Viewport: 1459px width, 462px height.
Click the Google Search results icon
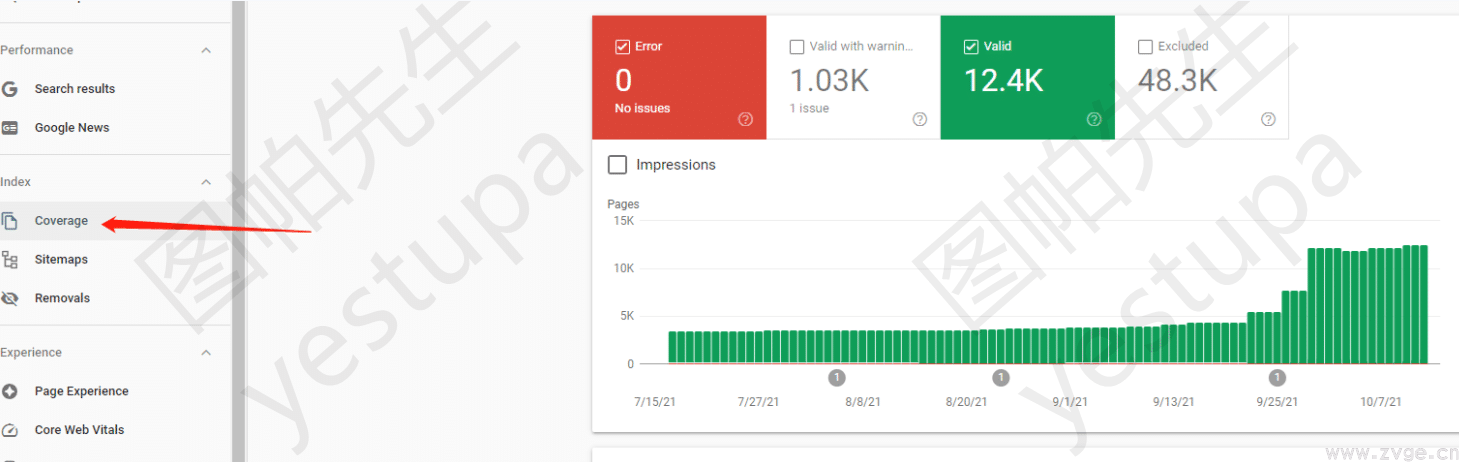click(10, 89)
